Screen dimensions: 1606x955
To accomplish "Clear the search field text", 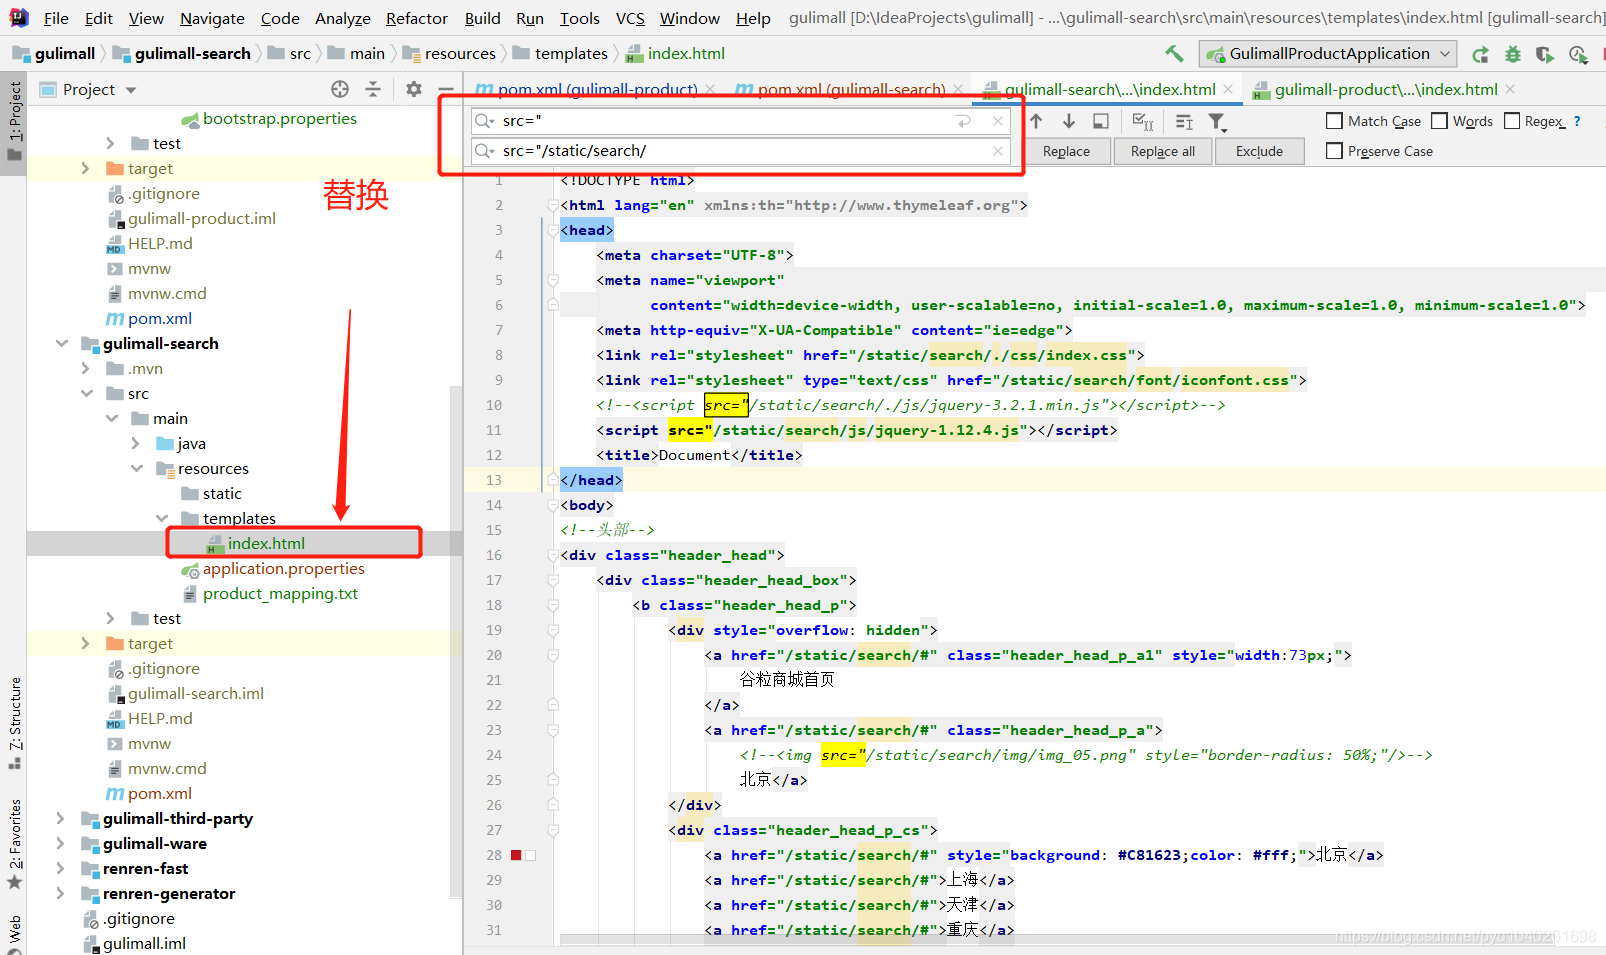I will 998,121.
